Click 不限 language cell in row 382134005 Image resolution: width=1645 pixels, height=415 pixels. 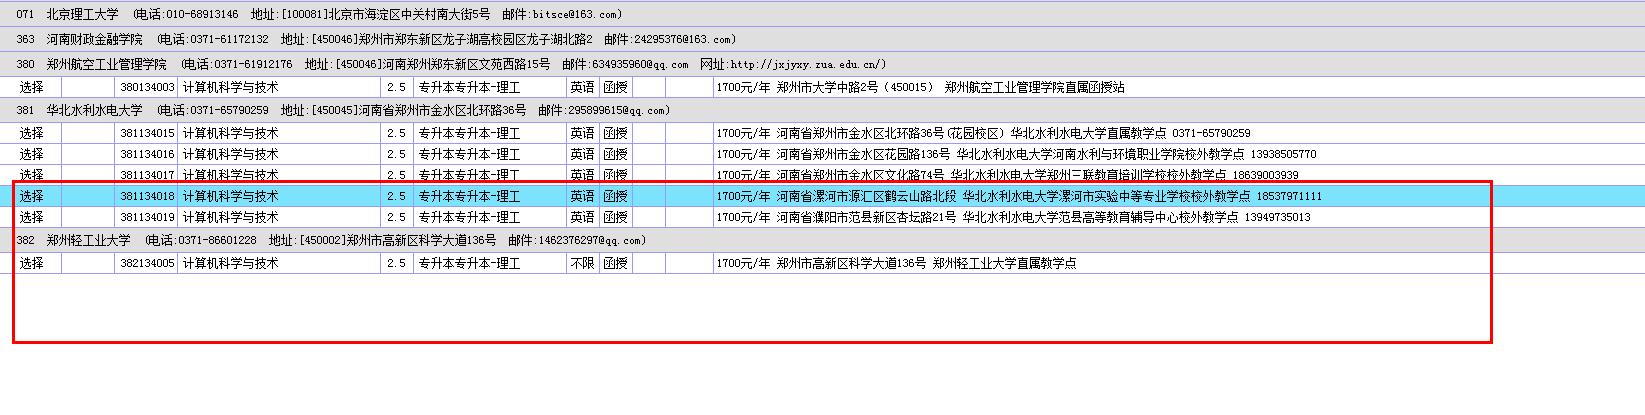(x=582, y=263)
